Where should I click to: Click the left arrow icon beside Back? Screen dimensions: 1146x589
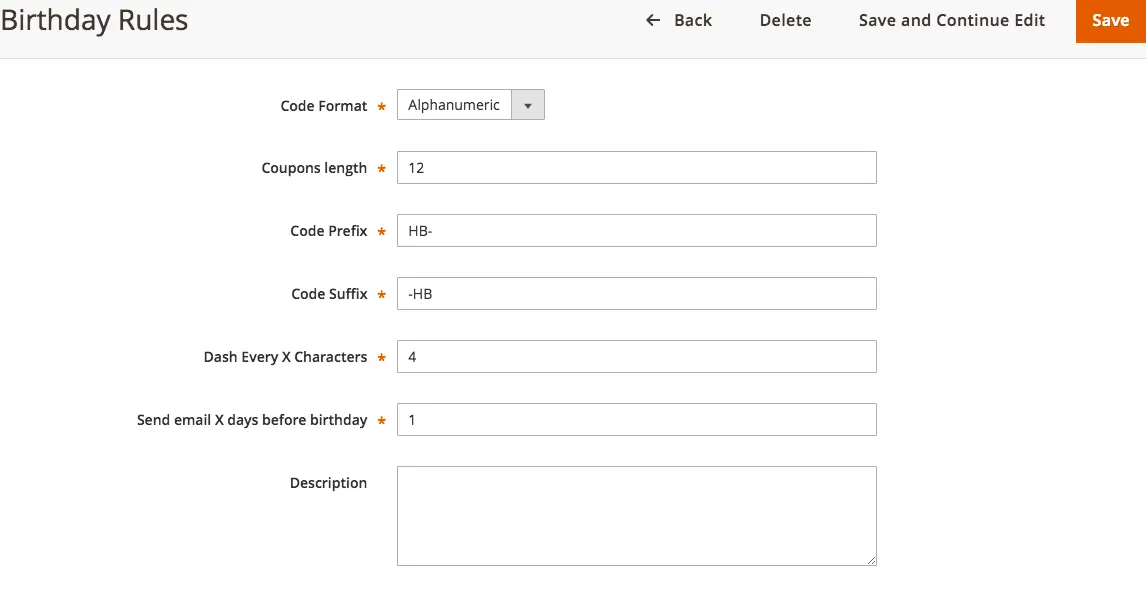click(x=653, y=20)
